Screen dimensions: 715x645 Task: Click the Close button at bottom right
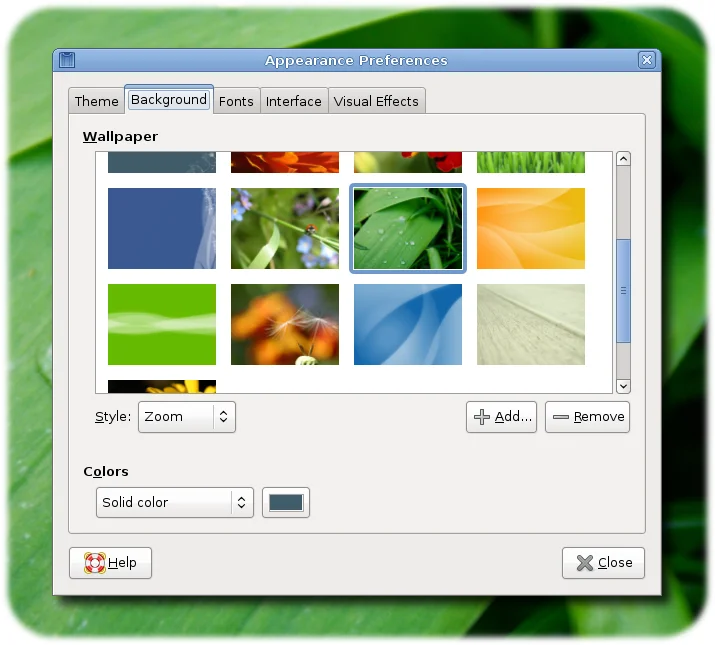[x=603, y=563]
